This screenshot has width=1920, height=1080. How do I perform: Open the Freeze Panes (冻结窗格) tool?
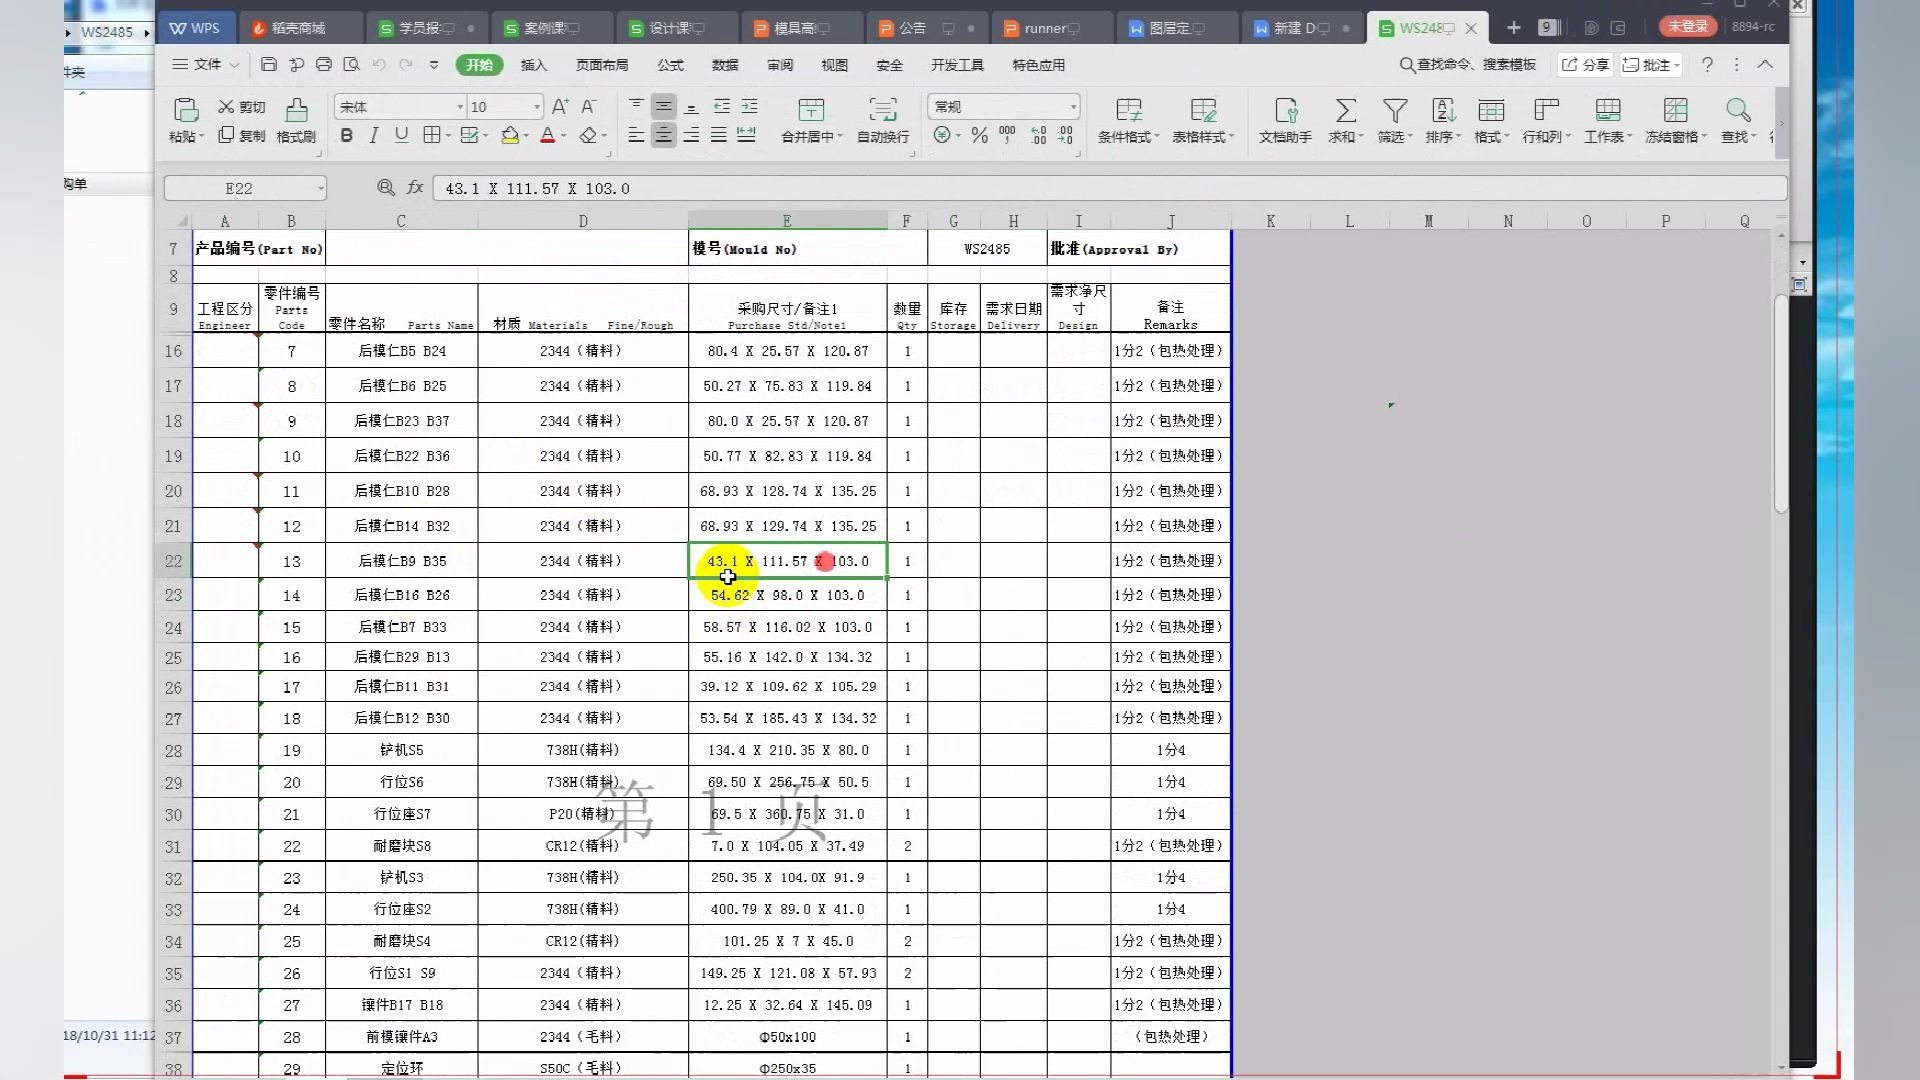point(1675,111)
